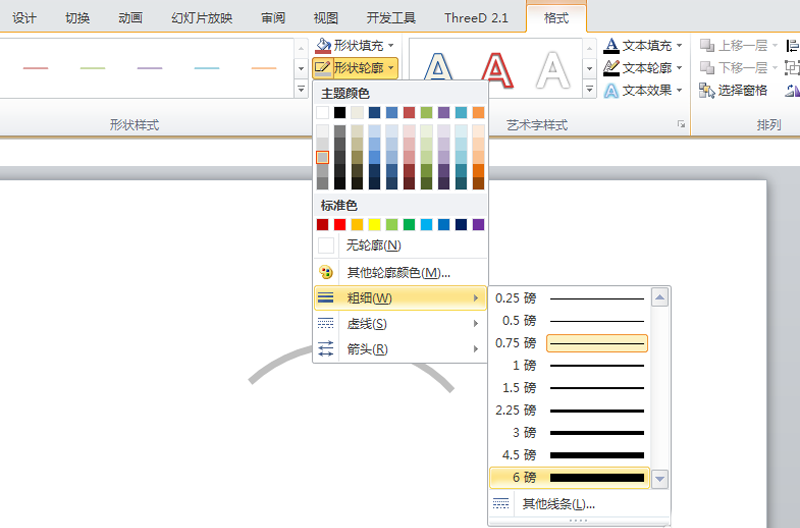Choose 其他轮廓颜色(M) More Outline Colors
The image size is (800, 528).
pyautogui.click(x=401, y=272)
